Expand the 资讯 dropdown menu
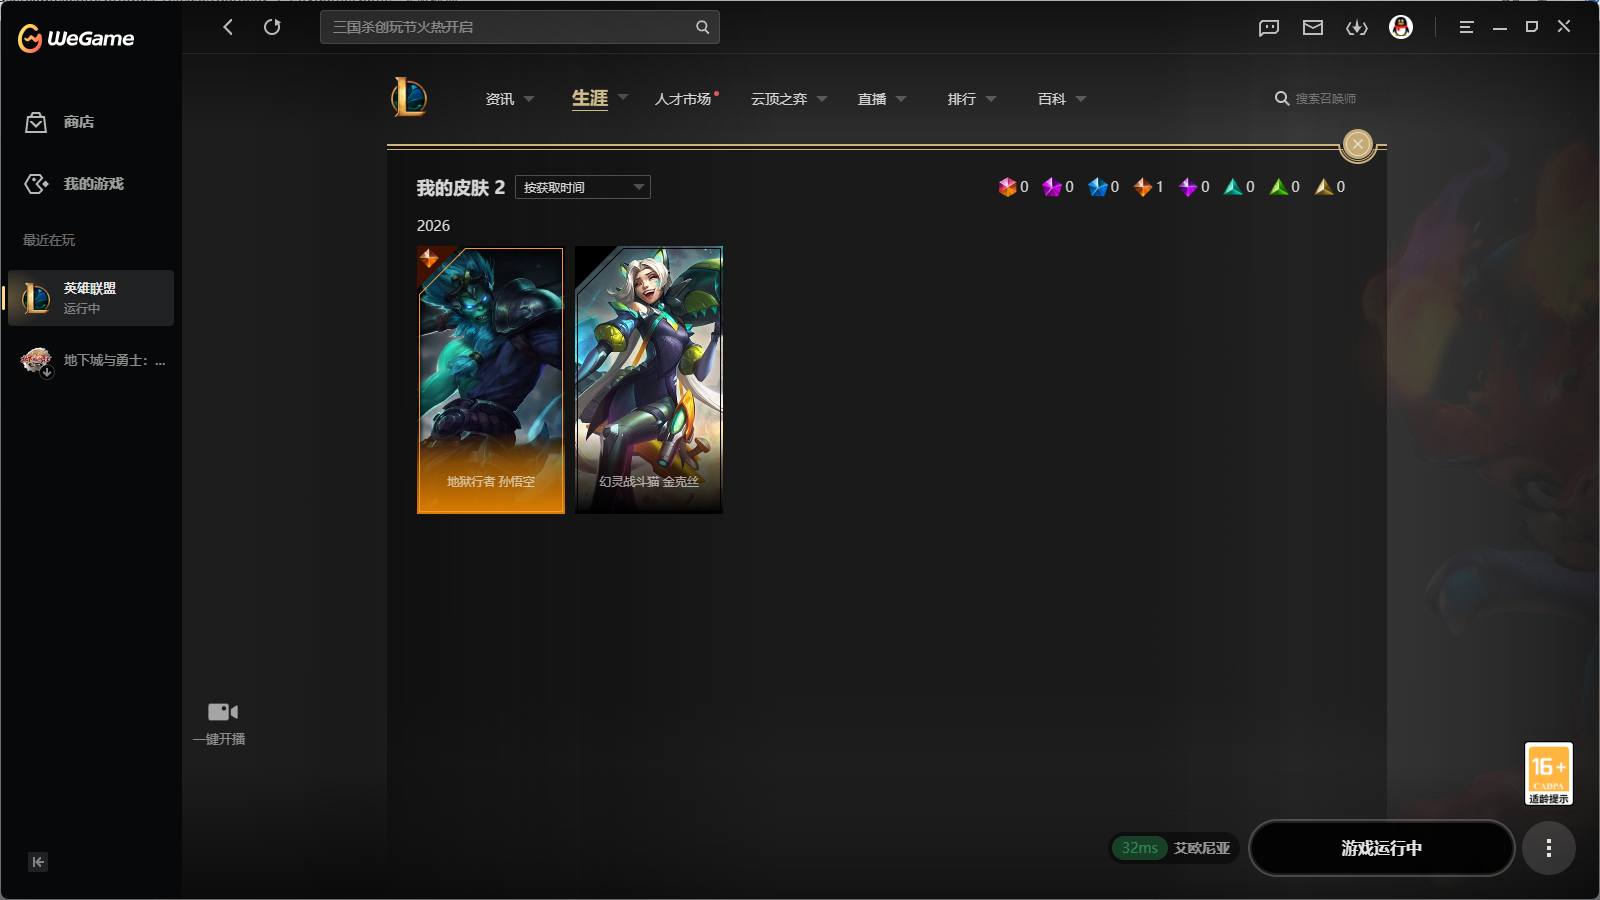This screenshot has width=1600, height=900. point(529,99)
